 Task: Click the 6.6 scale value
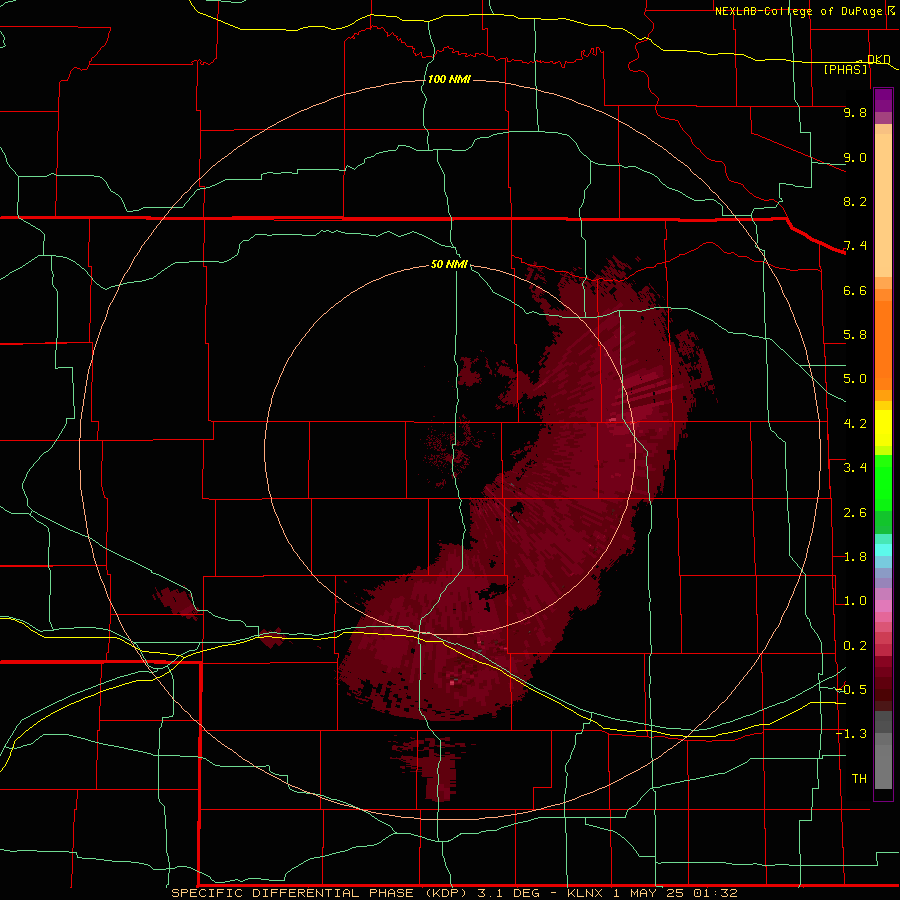coord(855,290)
